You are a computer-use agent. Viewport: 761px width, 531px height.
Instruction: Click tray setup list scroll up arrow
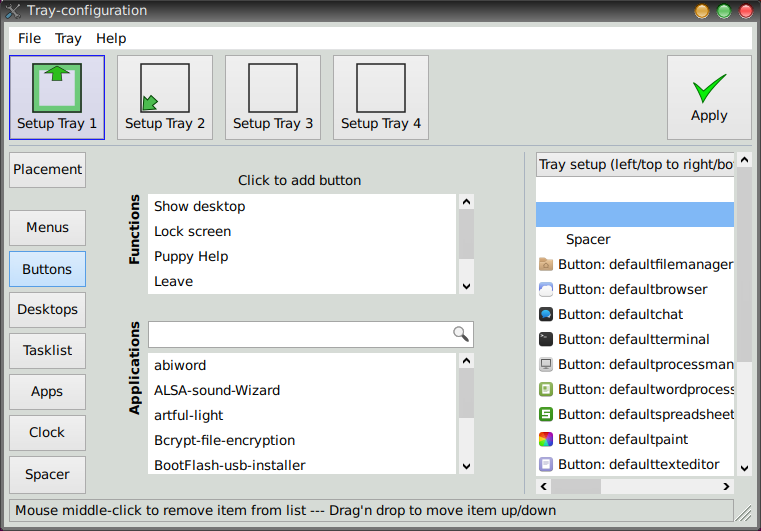click(x=744, y=160)
